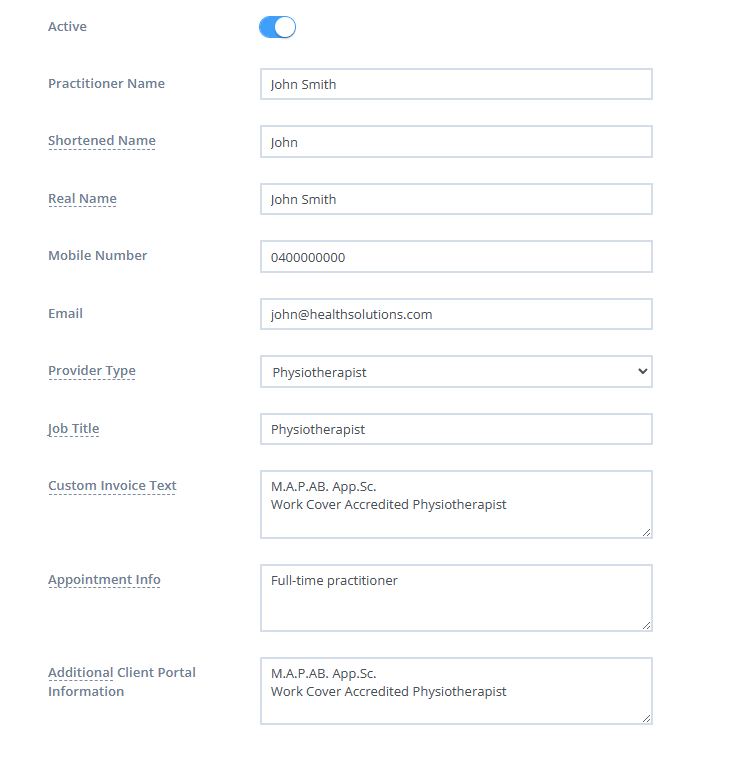742x765 pixels.
Task: Click the underlined Shortened Name label
Action: (102, 141)
